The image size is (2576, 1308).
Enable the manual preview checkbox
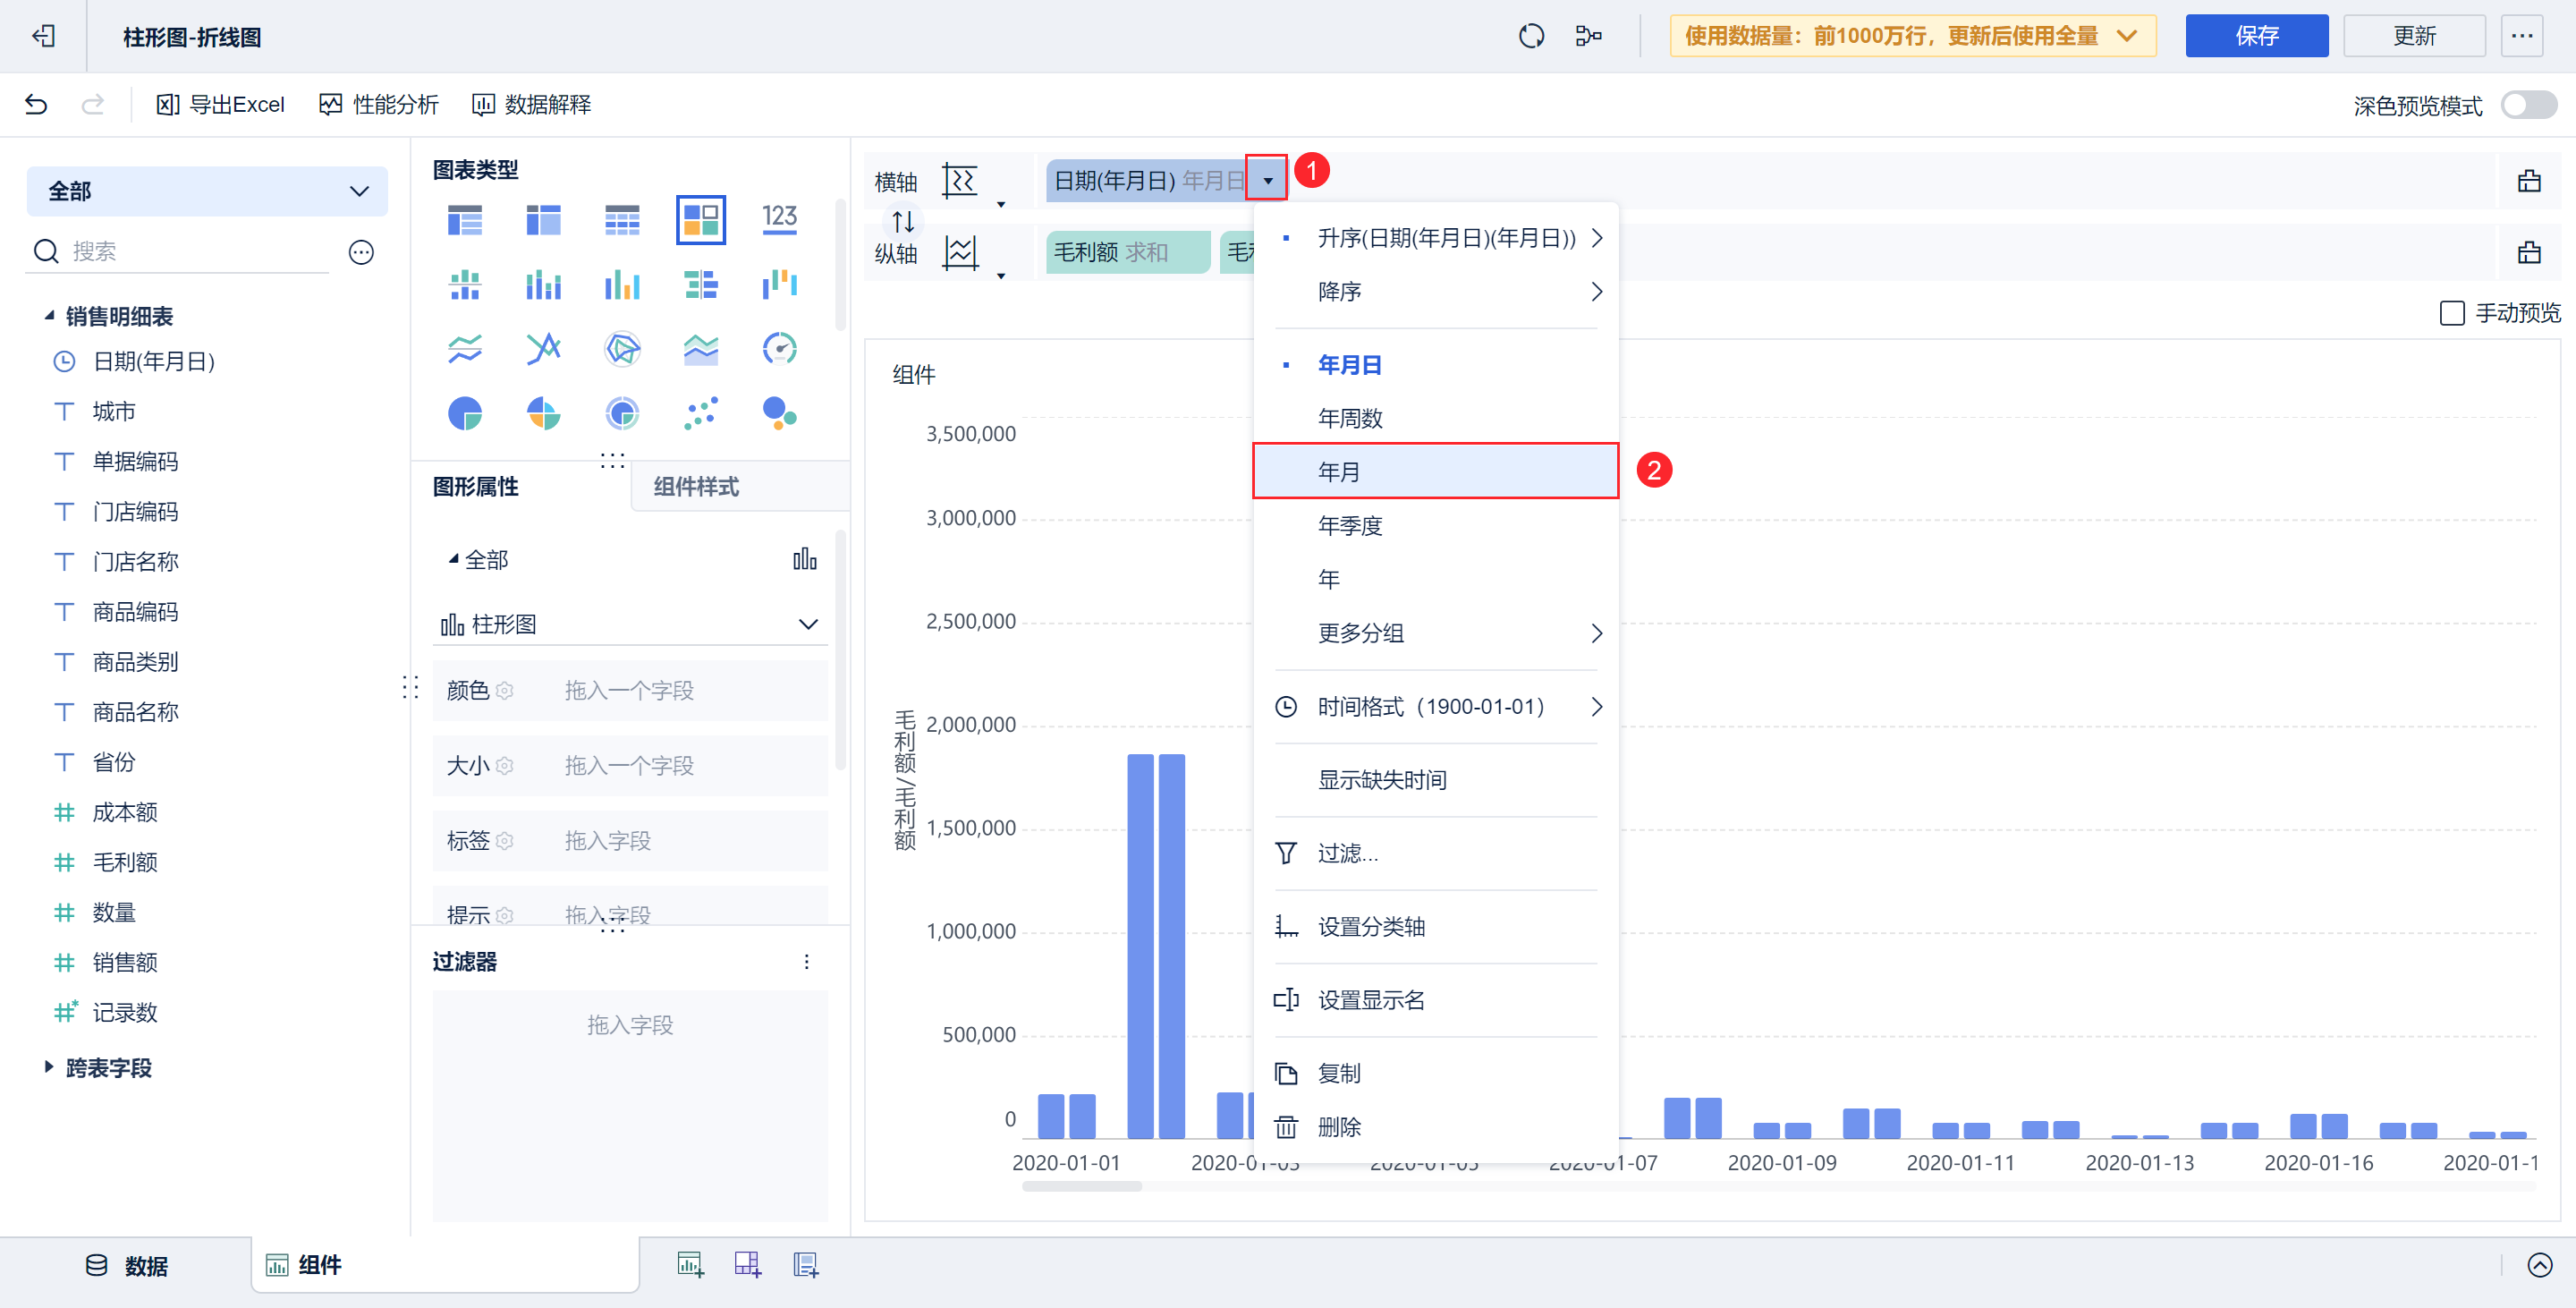2451,313
